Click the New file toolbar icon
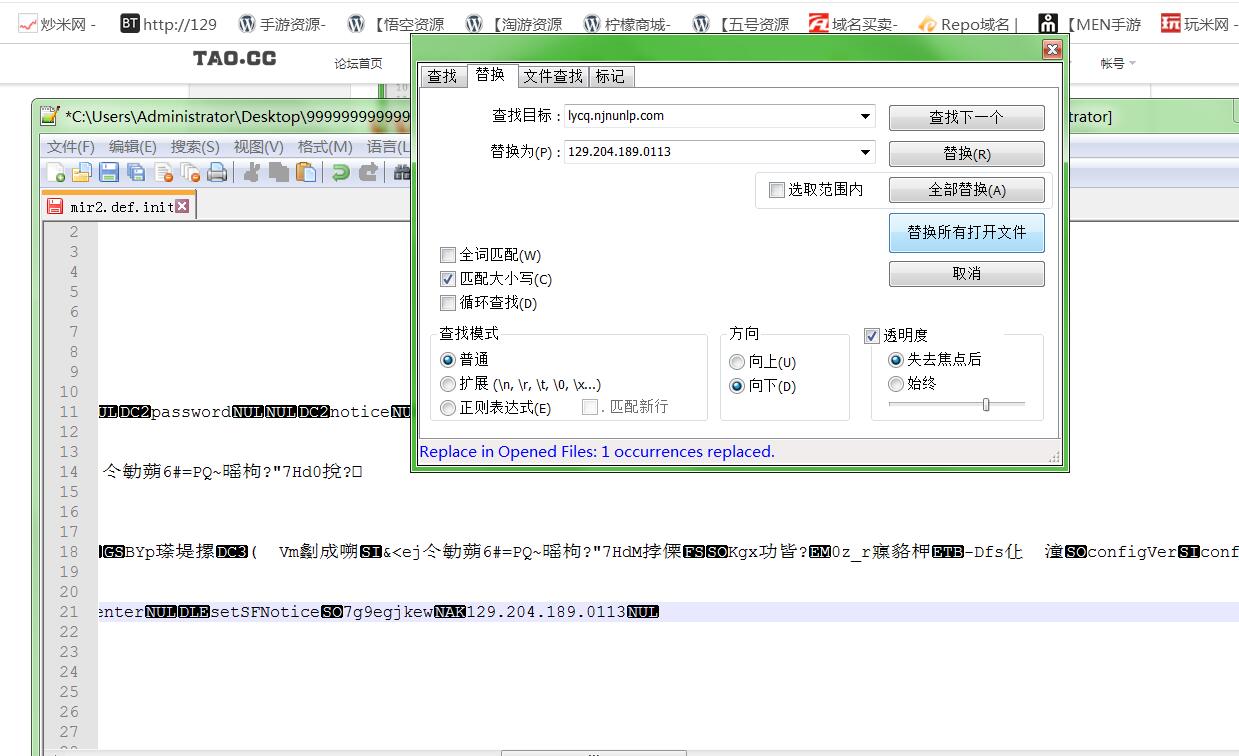 click(57, 173)
